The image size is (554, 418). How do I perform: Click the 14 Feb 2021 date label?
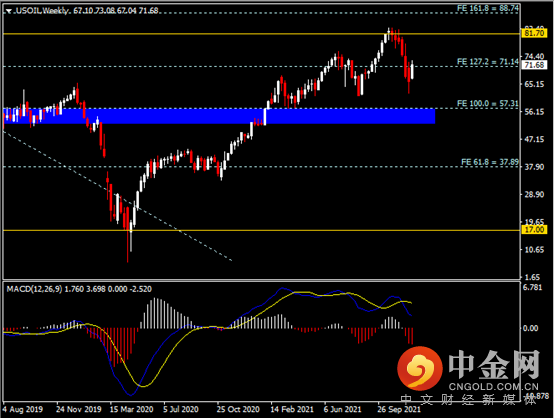pos(292,410)
